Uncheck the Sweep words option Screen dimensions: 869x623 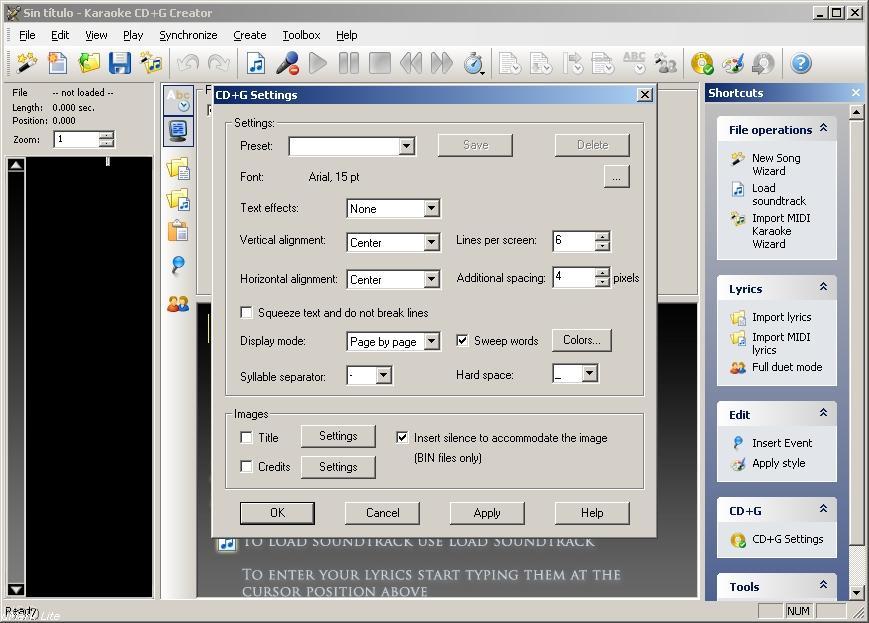462,340
